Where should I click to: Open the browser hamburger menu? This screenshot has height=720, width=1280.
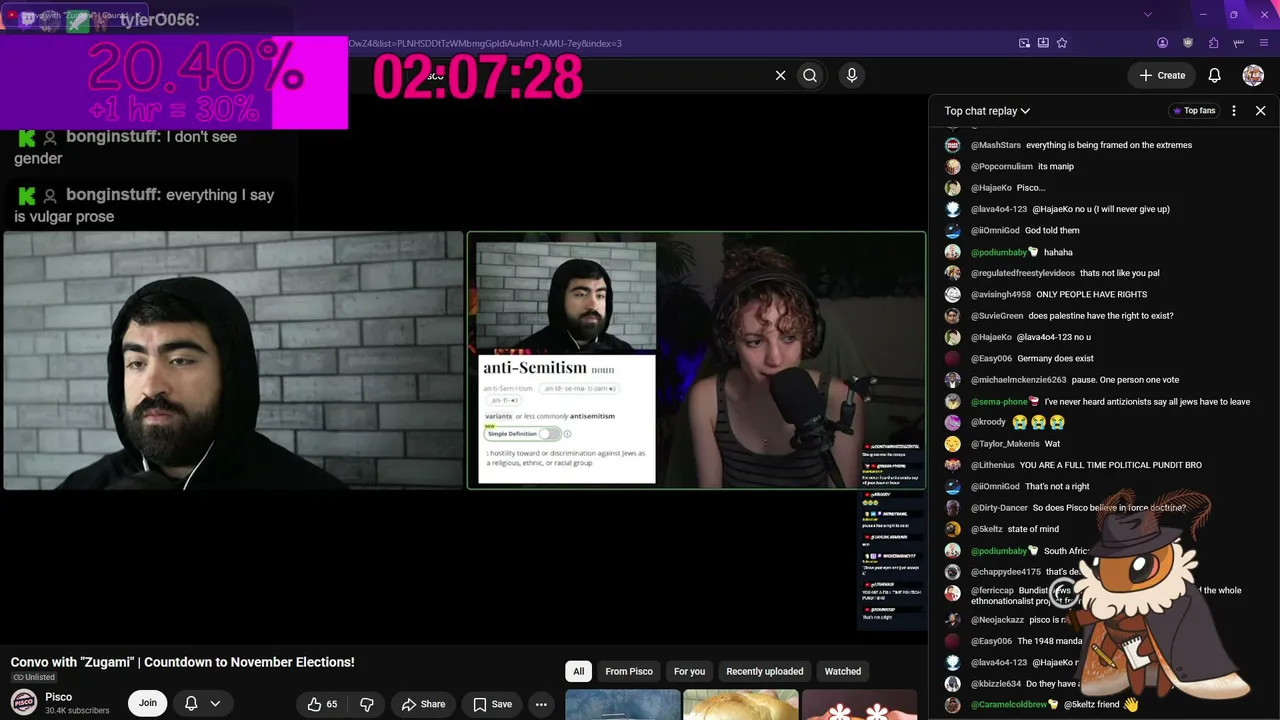coord(1264,43)
